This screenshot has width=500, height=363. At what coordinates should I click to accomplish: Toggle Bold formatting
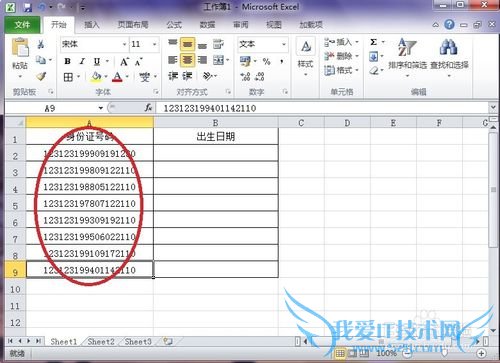pyautogui.click(x=68, y=61)
